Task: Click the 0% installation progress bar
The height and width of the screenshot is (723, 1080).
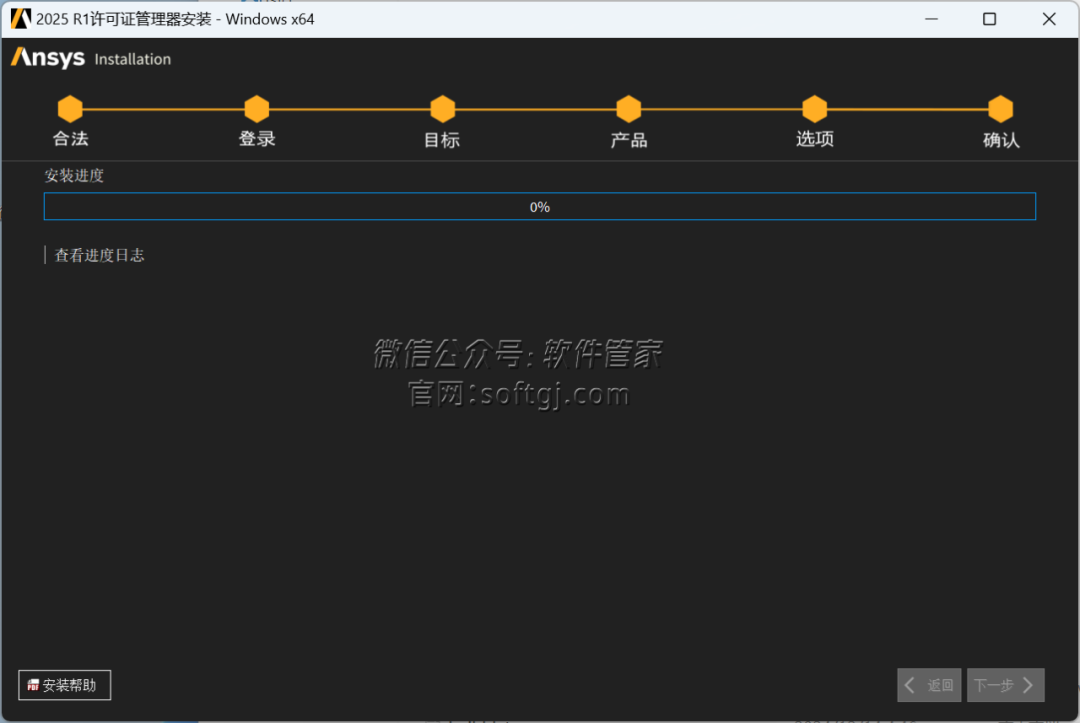Action: coord(540,207)
